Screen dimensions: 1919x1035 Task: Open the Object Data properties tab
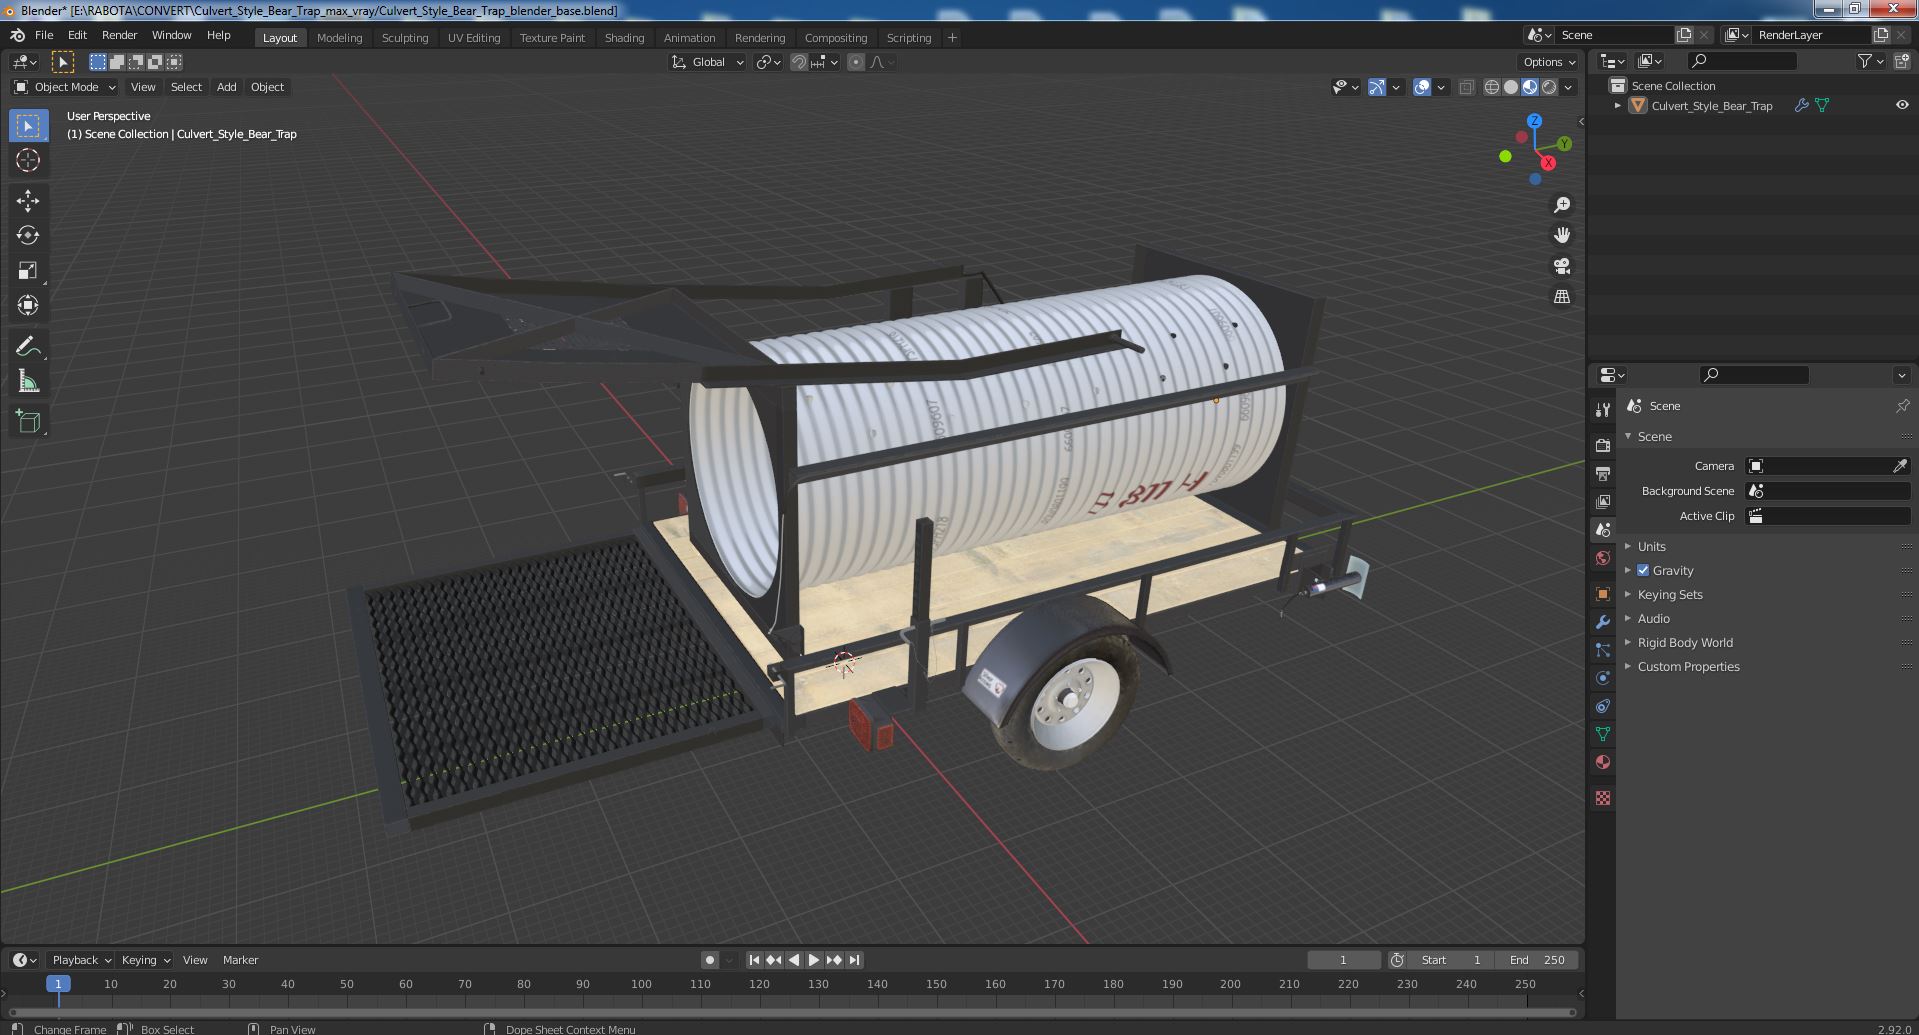(1603, 734)
